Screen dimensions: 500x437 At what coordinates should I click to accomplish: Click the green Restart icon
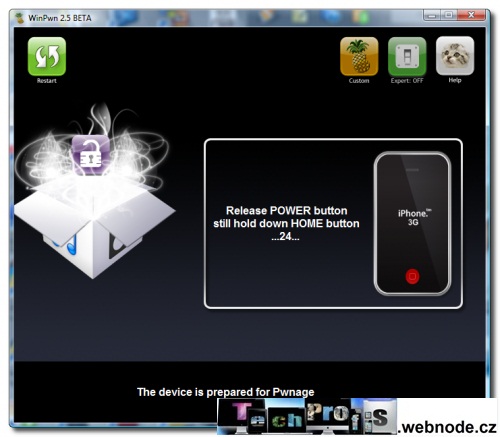47,56
